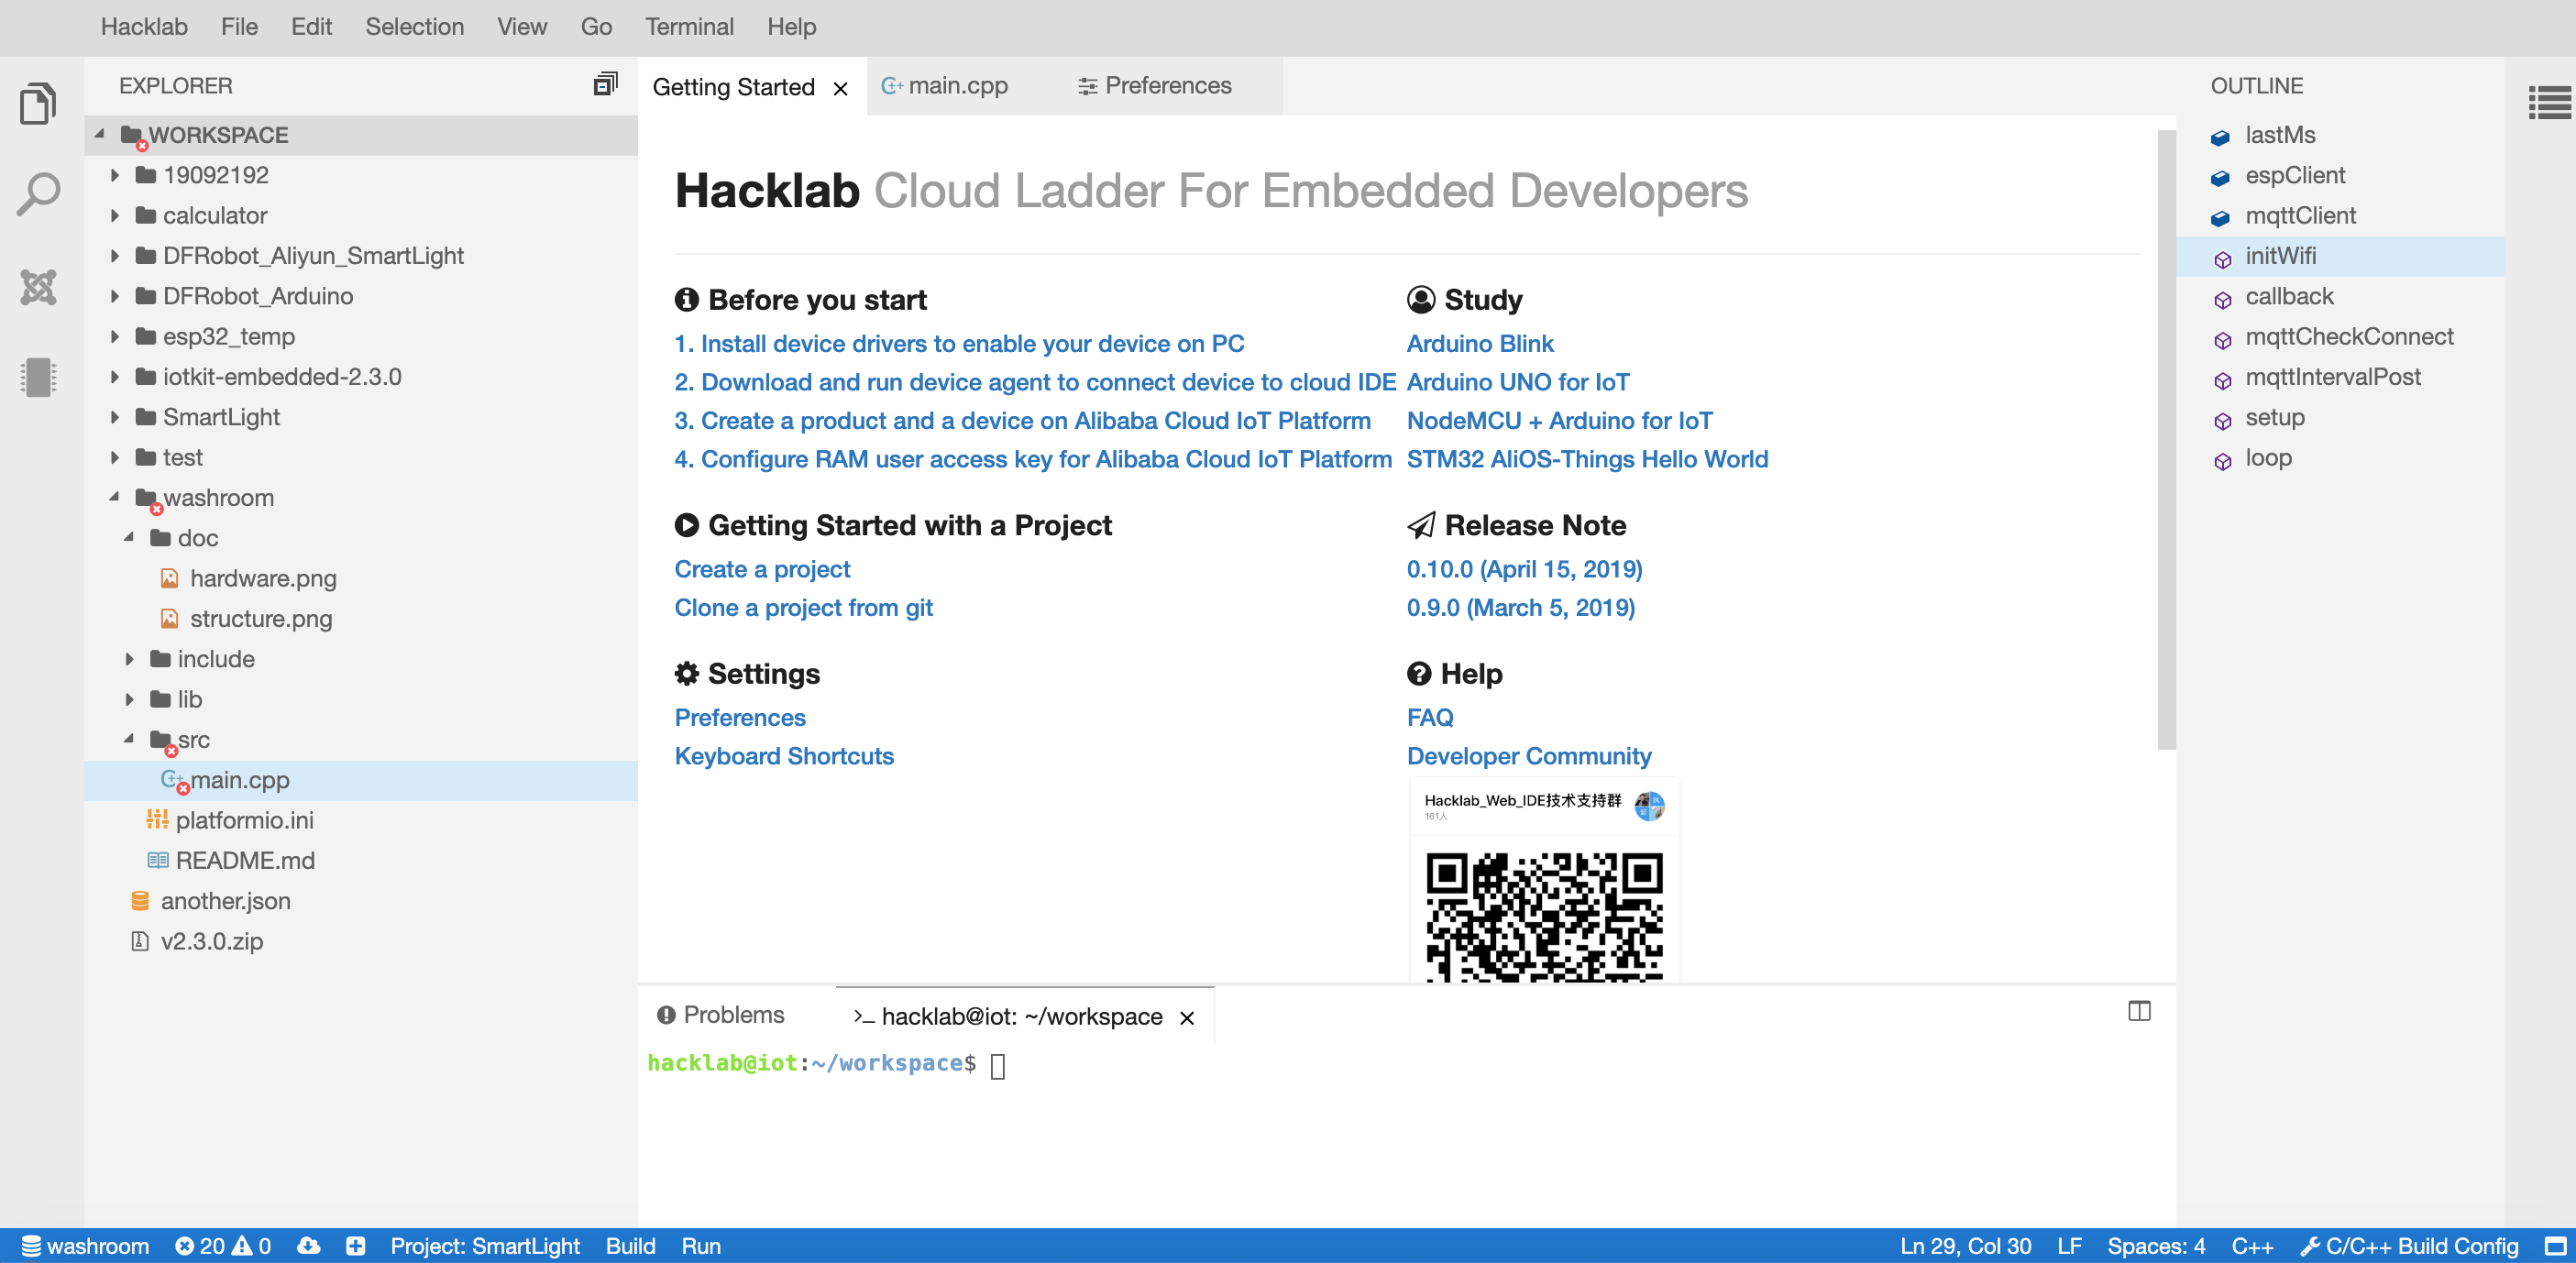The width and height of the screenshot is (2576, 1263).
Task: Click the split terminal panel icon
Action: pyautogui.click(x=2139, y=1011)
